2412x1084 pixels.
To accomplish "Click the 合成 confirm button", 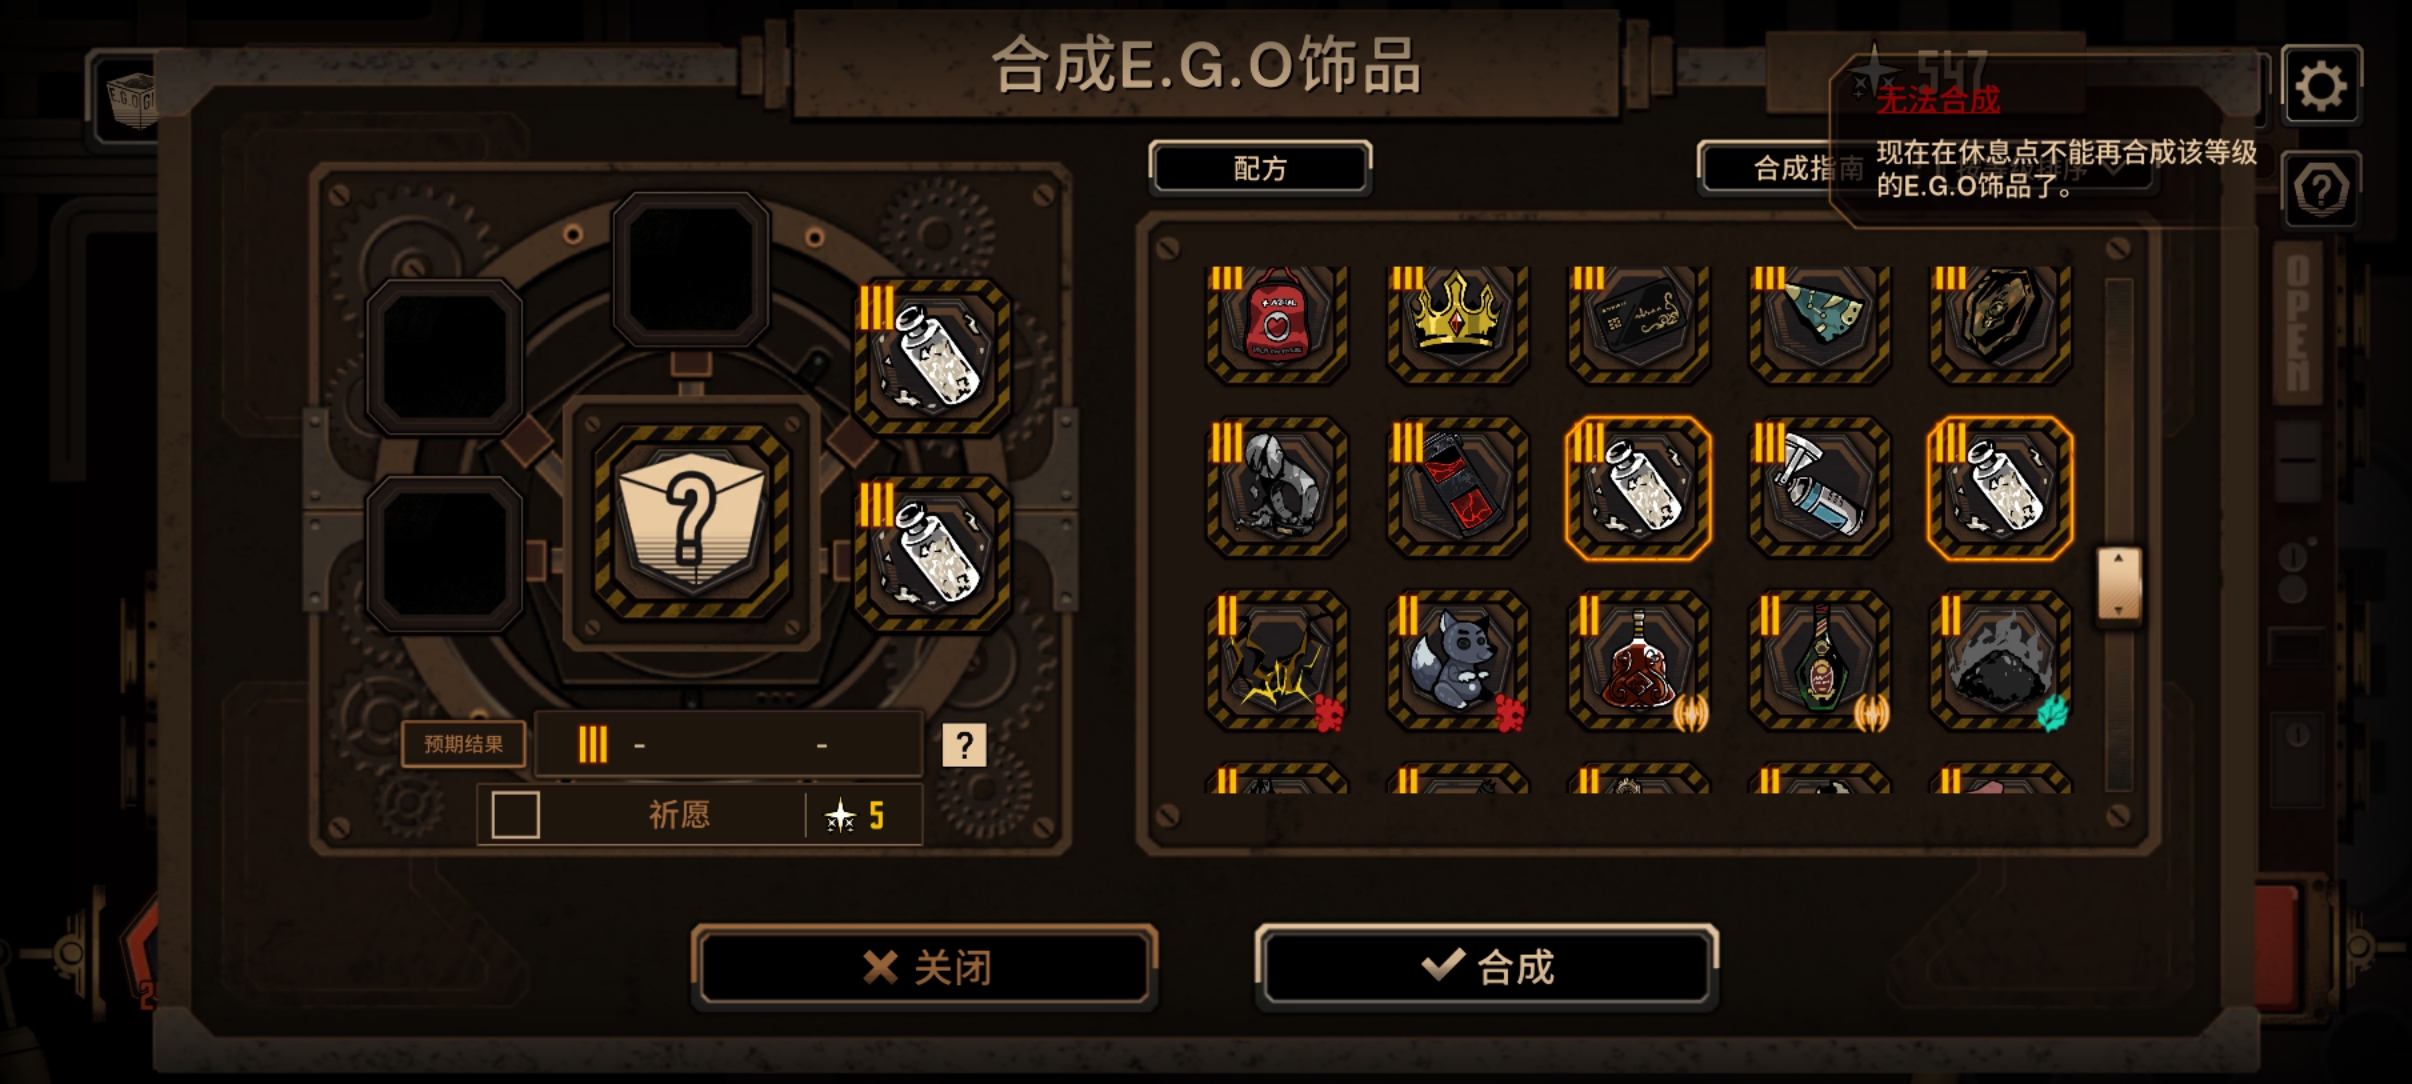I will pos(1486,966).
